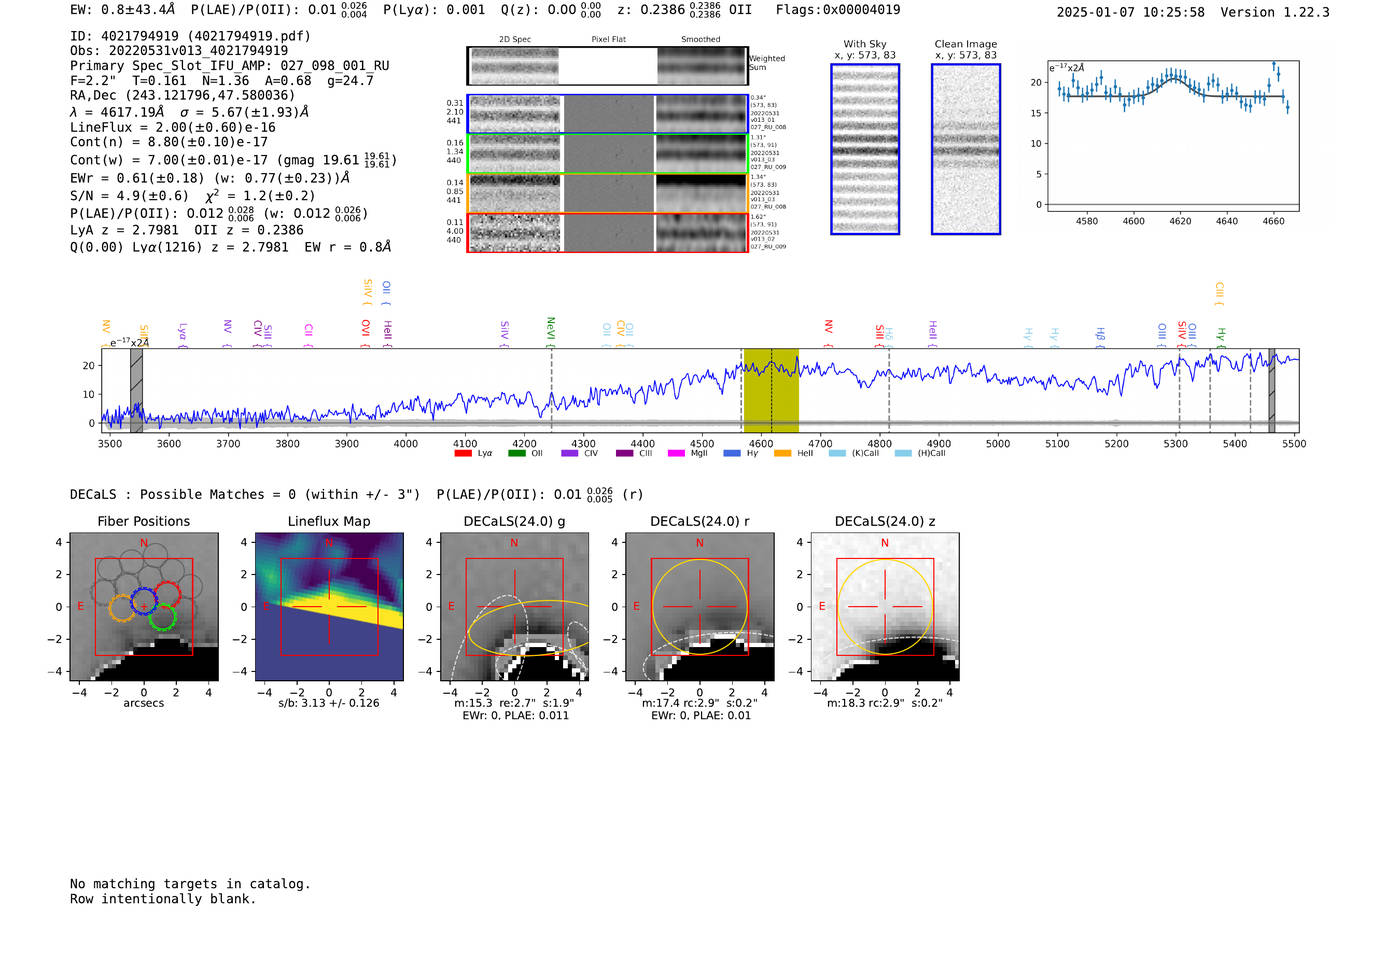Click the EW: 0.8±43.4Å header value
The width and height of the screenshot is (1400, 953).
123,10
